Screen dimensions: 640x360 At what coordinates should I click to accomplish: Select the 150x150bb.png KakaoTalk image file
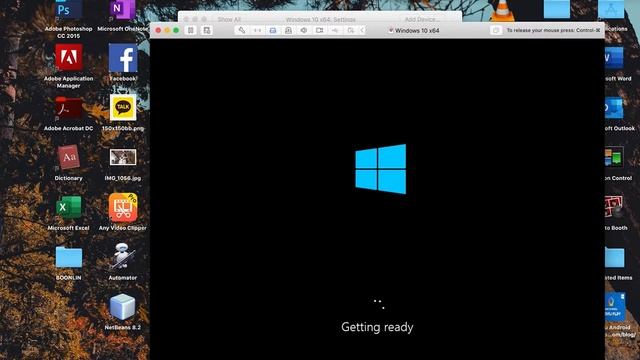(123, 107)
